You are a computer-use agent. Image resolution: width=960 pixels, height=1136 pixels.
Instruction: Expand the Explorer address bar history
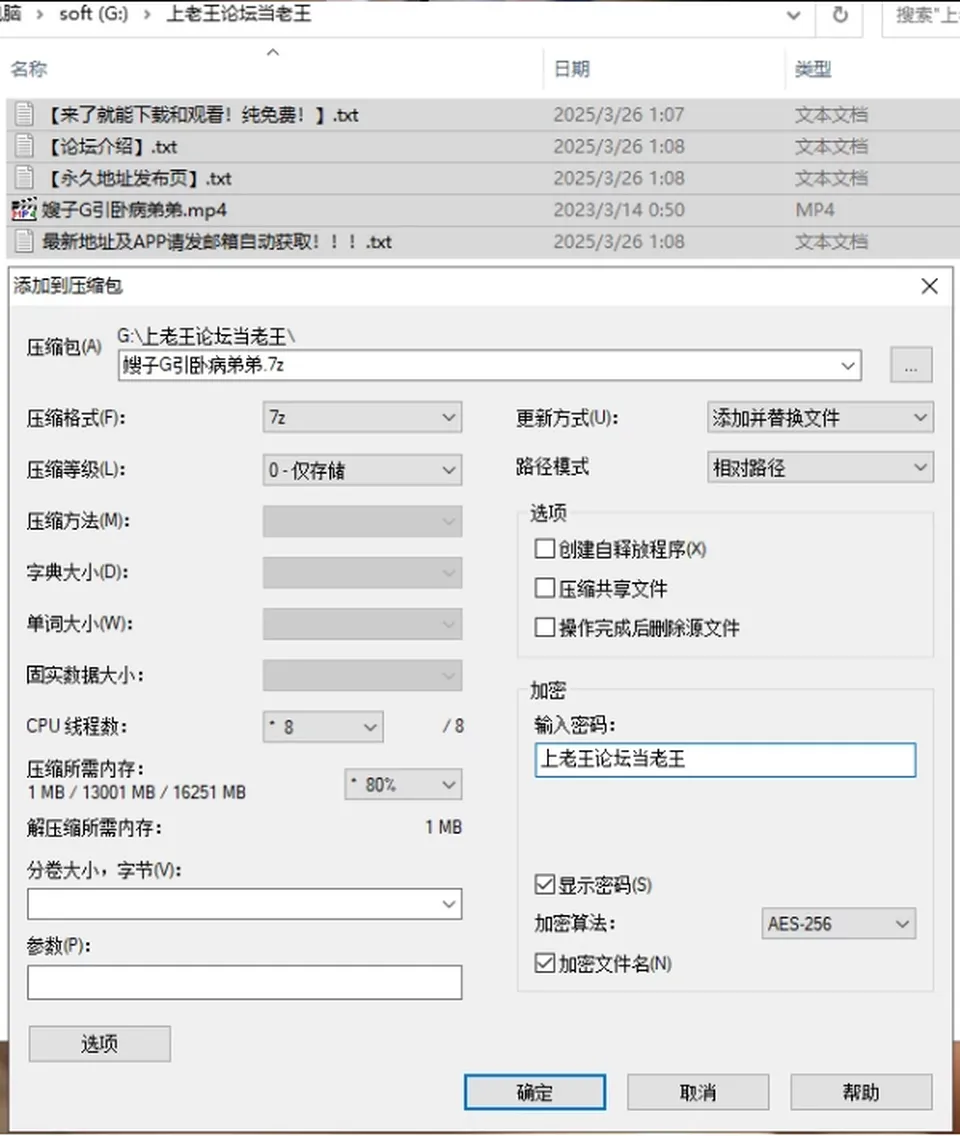[793, 15]
